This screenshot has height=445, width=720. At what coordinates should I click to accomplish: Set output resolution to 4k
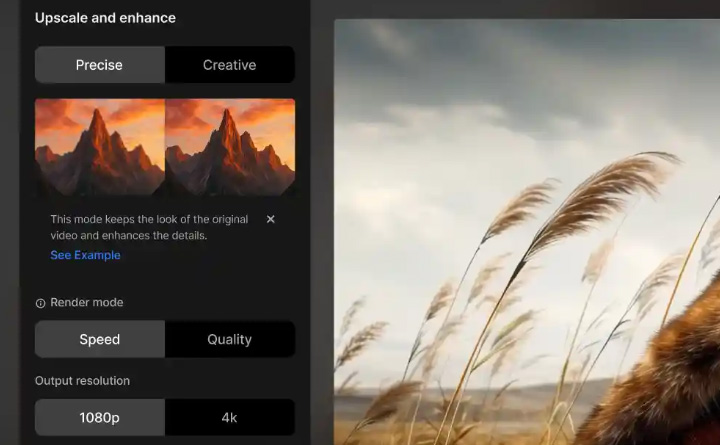230,417
